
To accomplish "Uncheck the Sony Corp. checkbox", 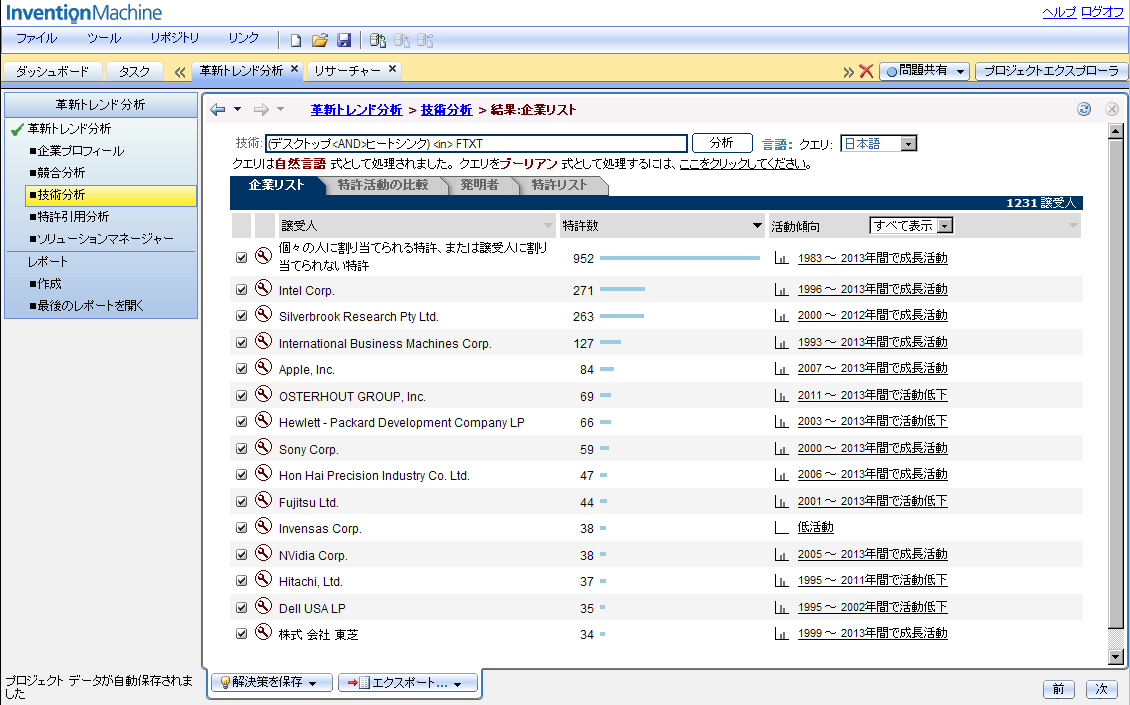I will pyautogui.click(x=241, y=448).
